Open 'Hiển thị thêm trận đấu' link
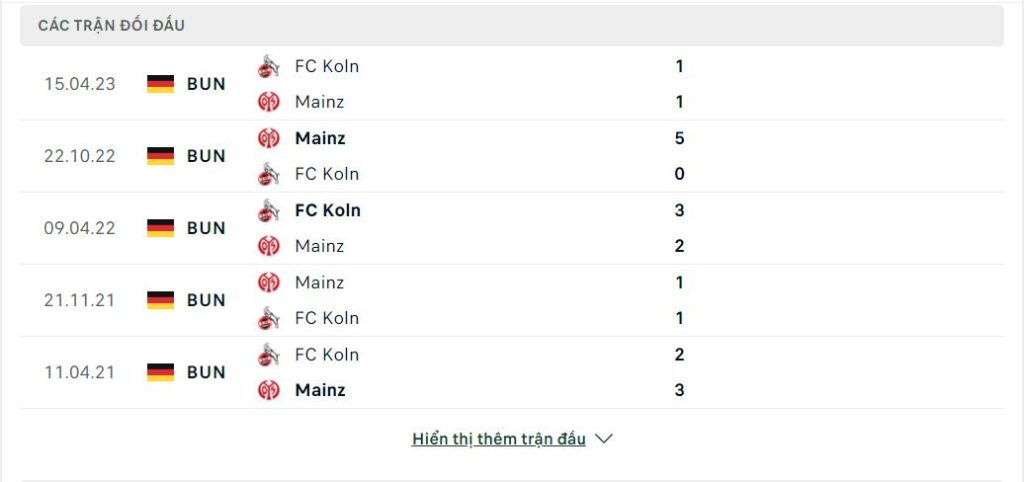The height and width of the screenshot is (482, 1024). click(x=498, y=439)
